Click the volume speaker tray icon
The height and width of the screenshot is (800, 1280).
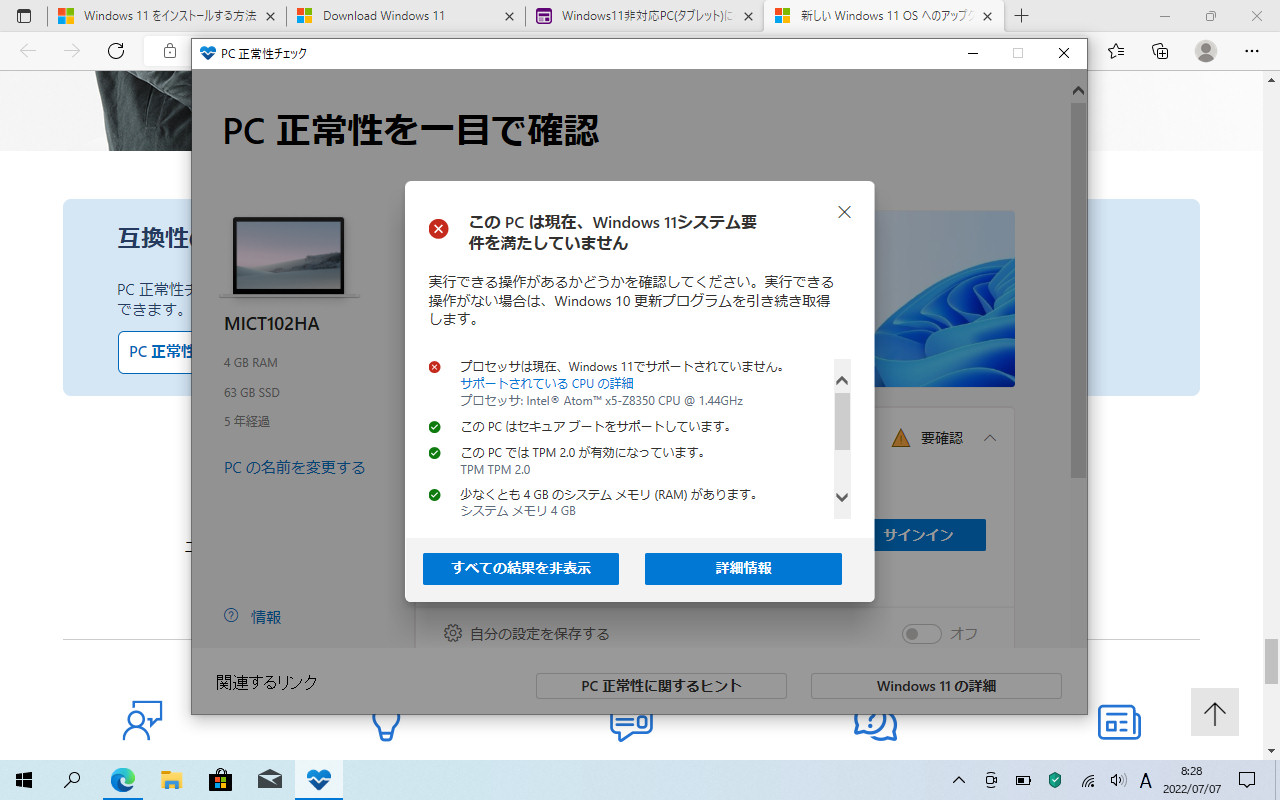coord(1118,780)
